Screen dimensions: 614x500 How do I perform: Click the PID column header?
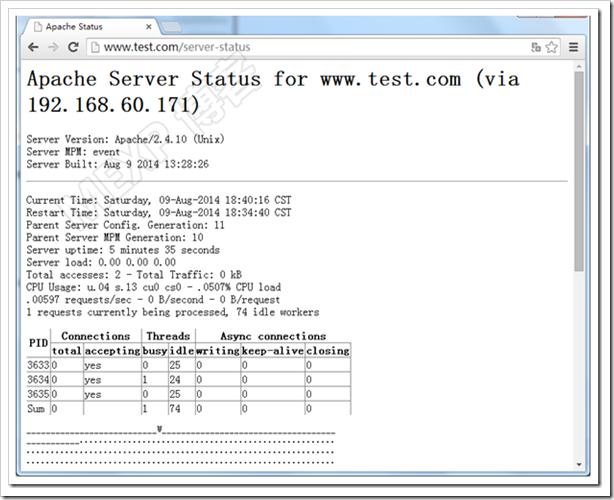38,343
